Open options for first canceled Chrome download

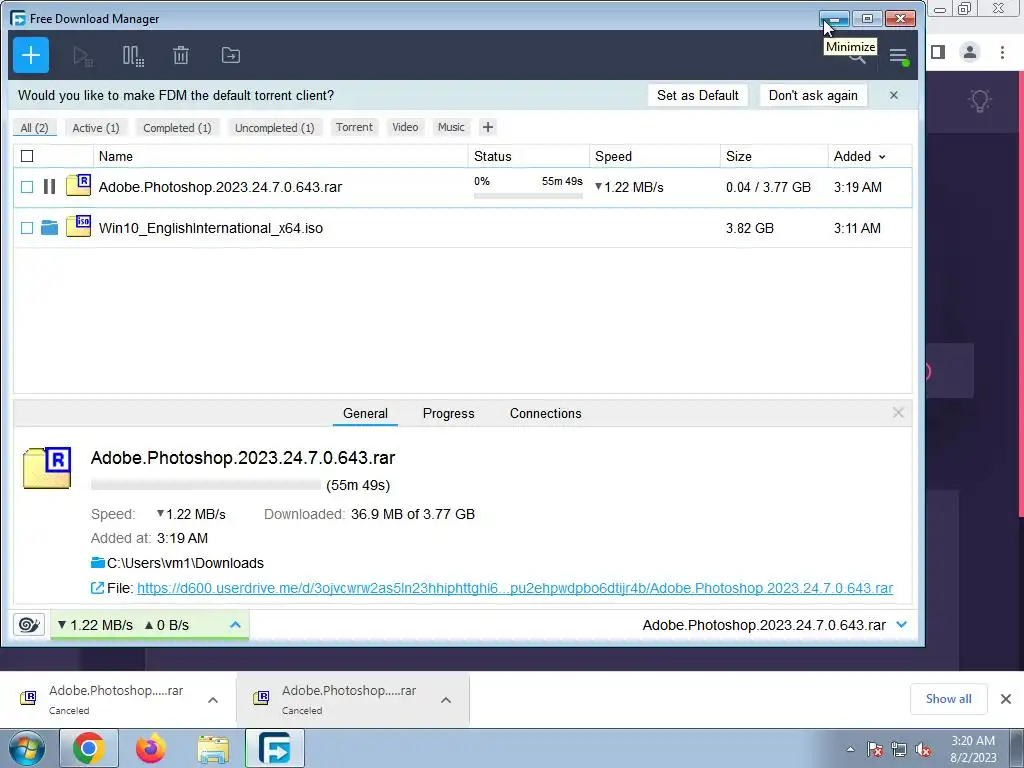pyautogui.click(x=213, y=700)
